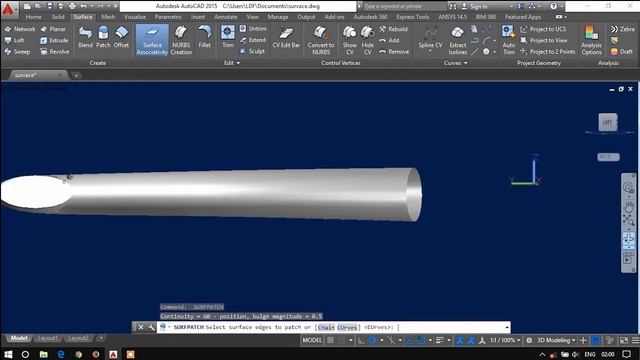Click Hide CV icon

tap(367, 40)
